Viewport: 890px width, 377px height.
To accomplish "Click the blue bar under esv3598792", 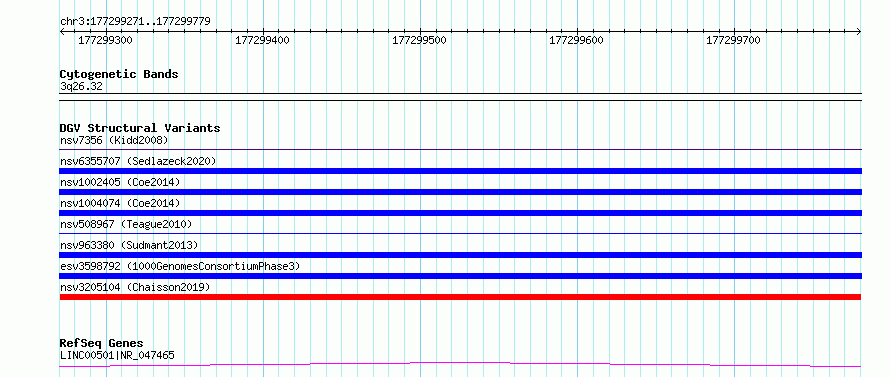I will [x=460, y=276].
